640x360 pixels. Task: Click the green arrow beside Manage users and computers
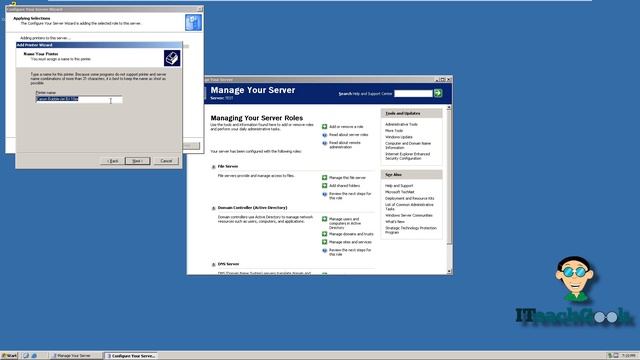(x=324, y=219)
